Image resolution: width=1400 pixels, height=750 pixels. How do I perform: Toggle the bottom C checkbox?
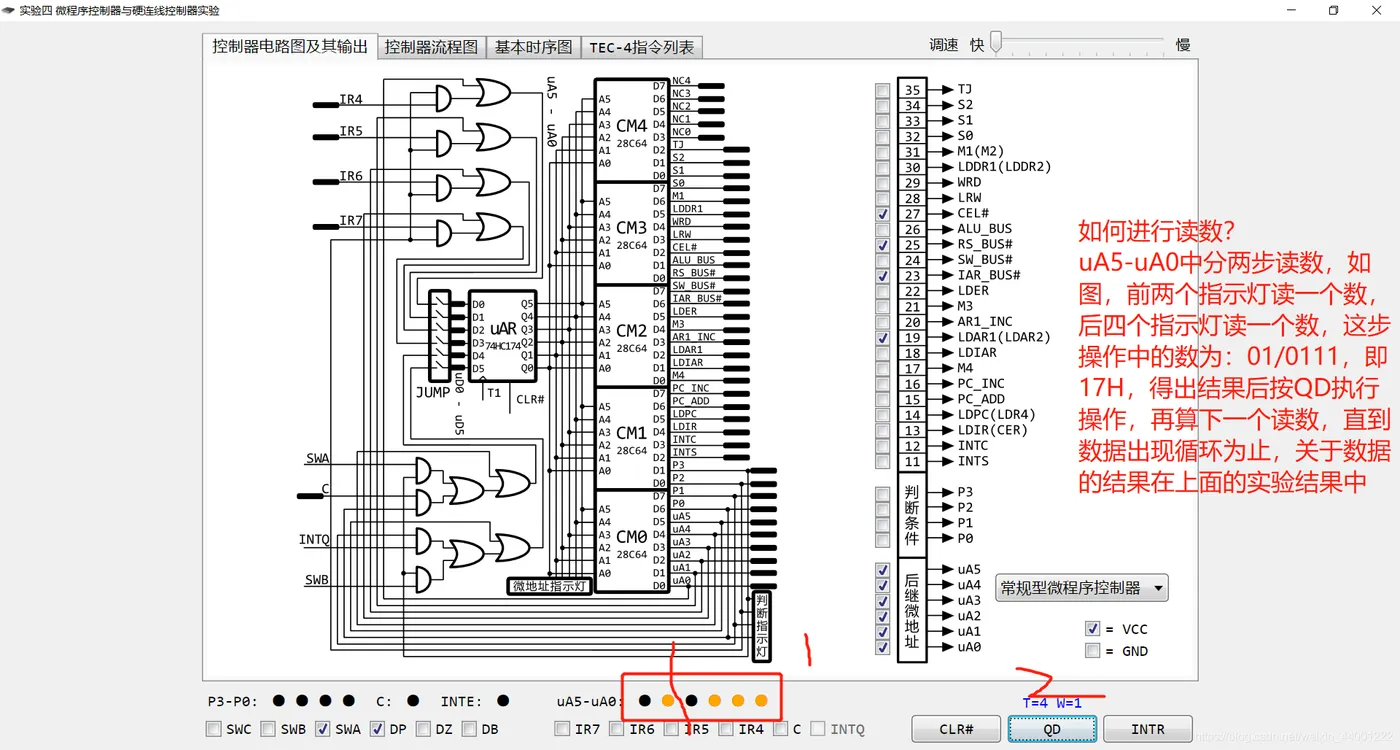tap(781, 729)
